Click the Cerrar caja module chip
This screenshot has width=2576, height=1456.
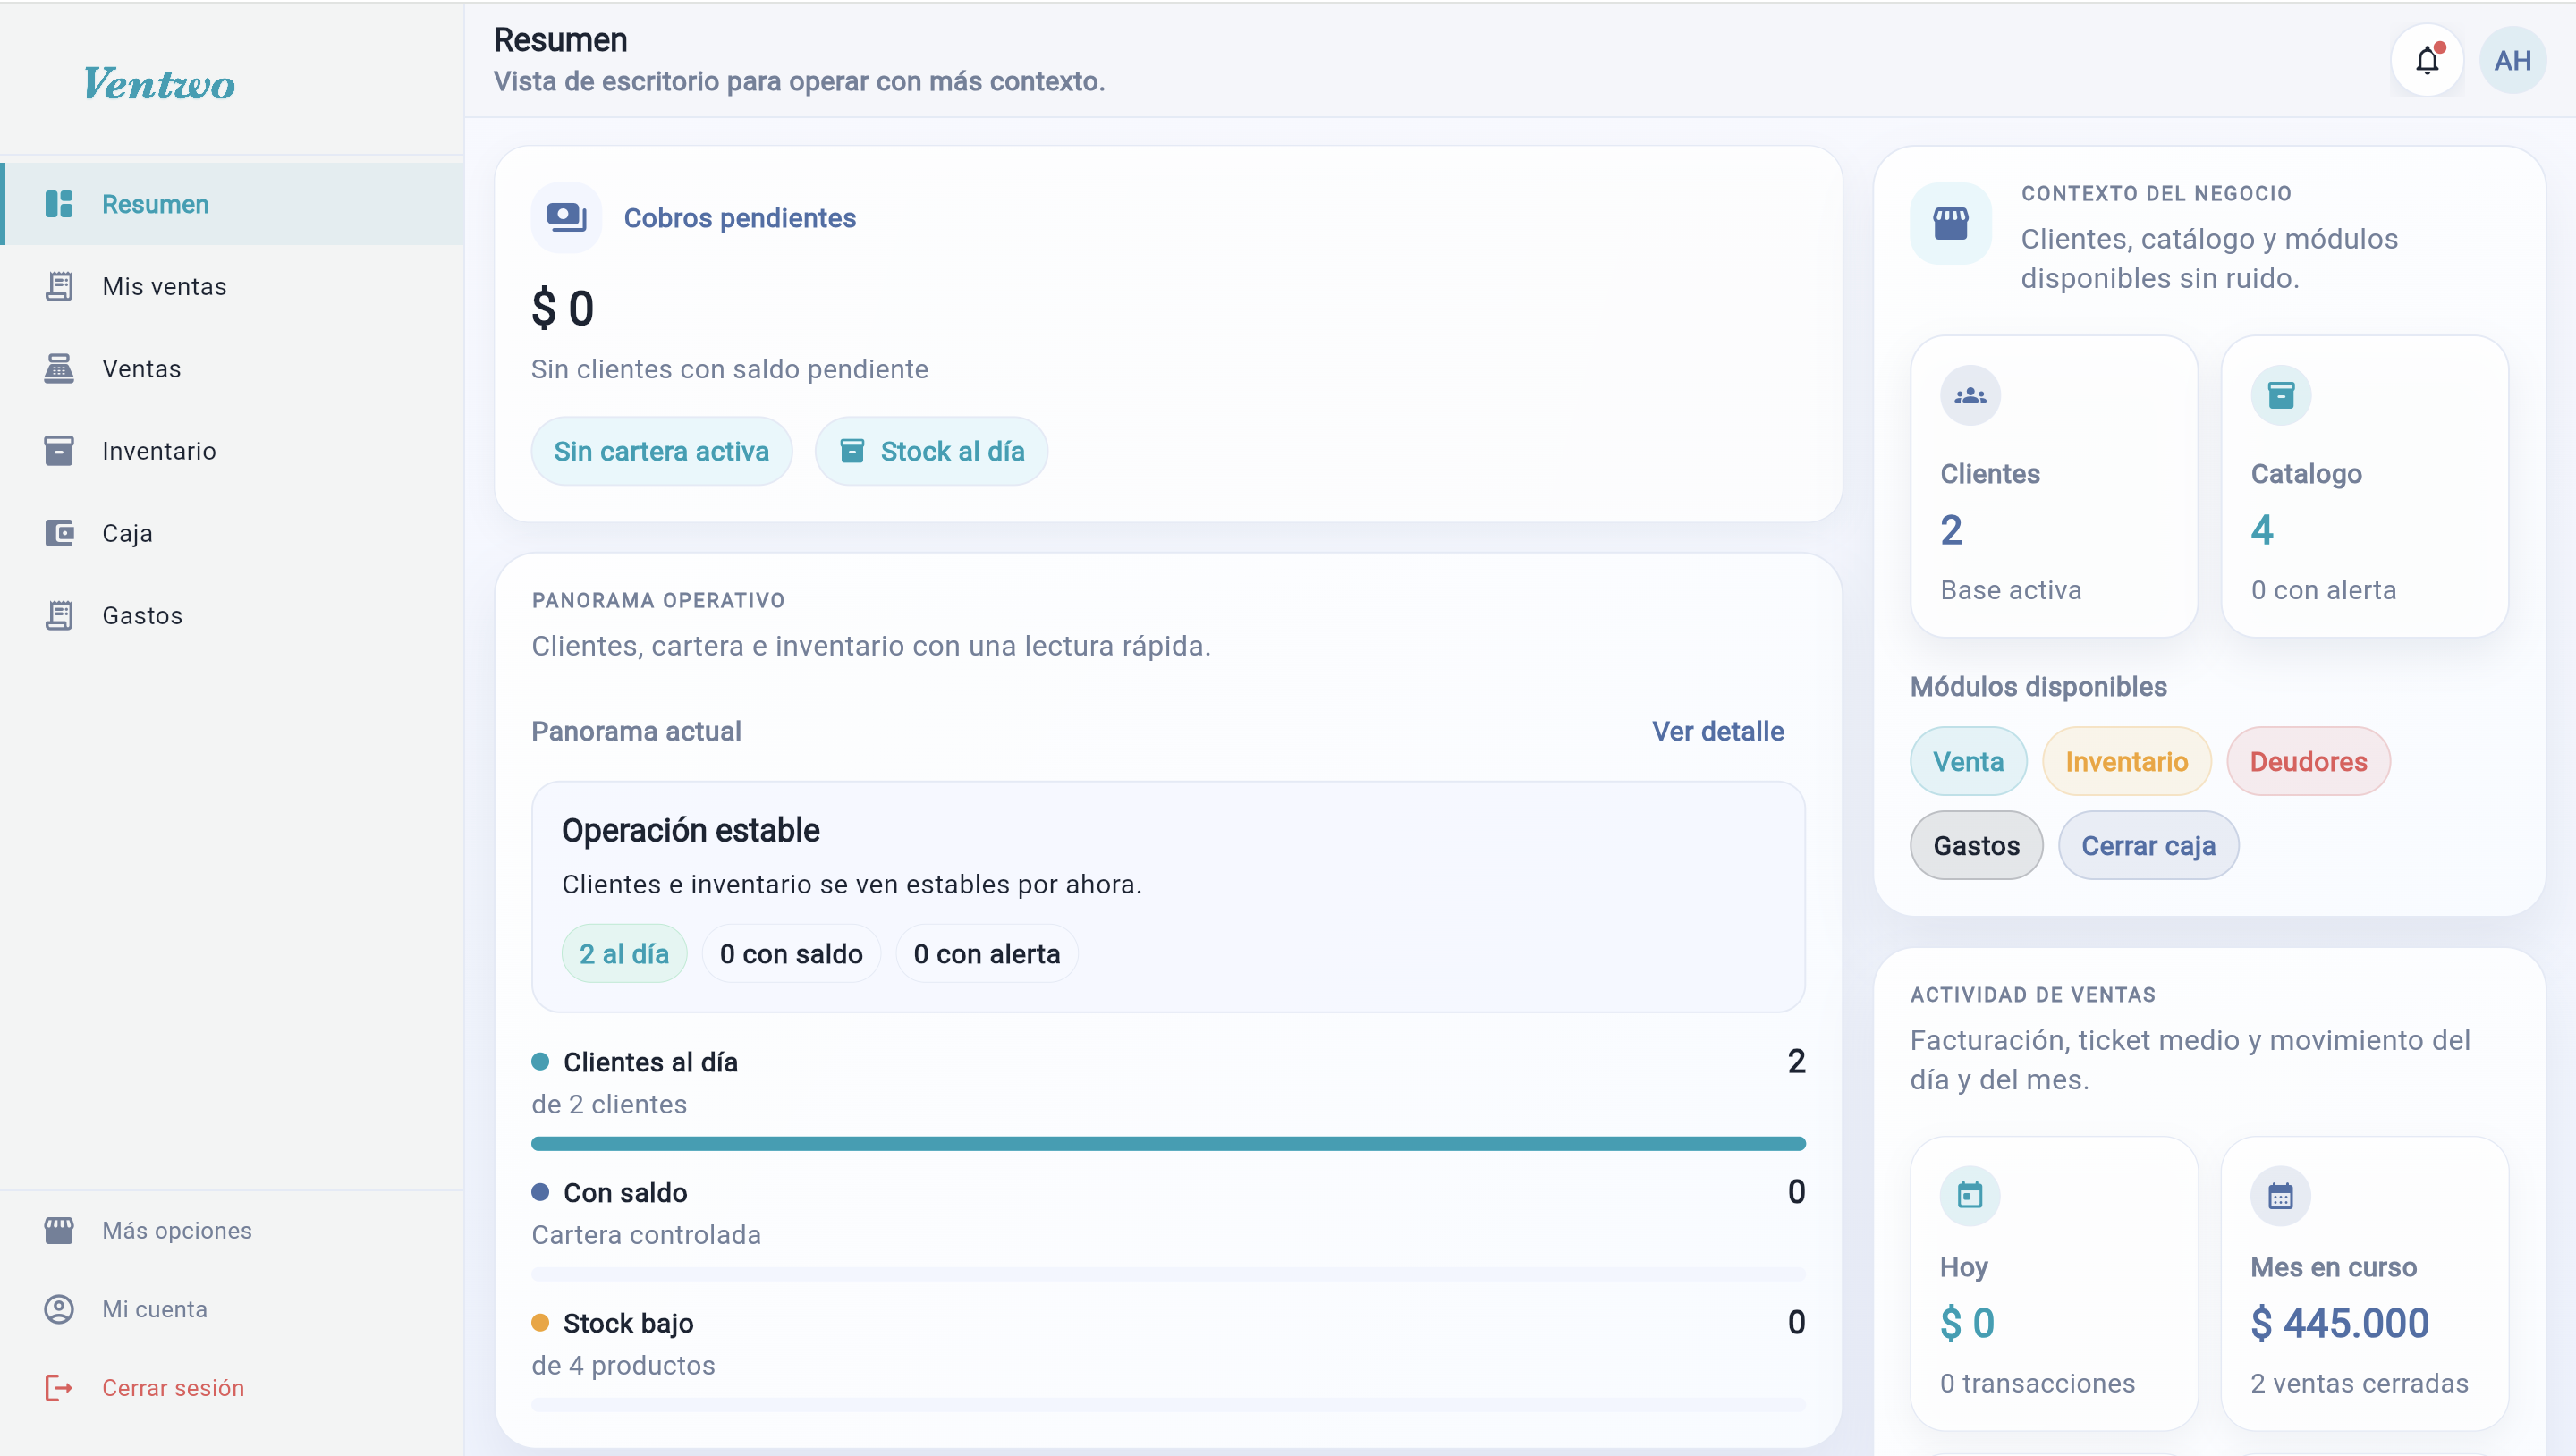click(x=2148, y=846)
